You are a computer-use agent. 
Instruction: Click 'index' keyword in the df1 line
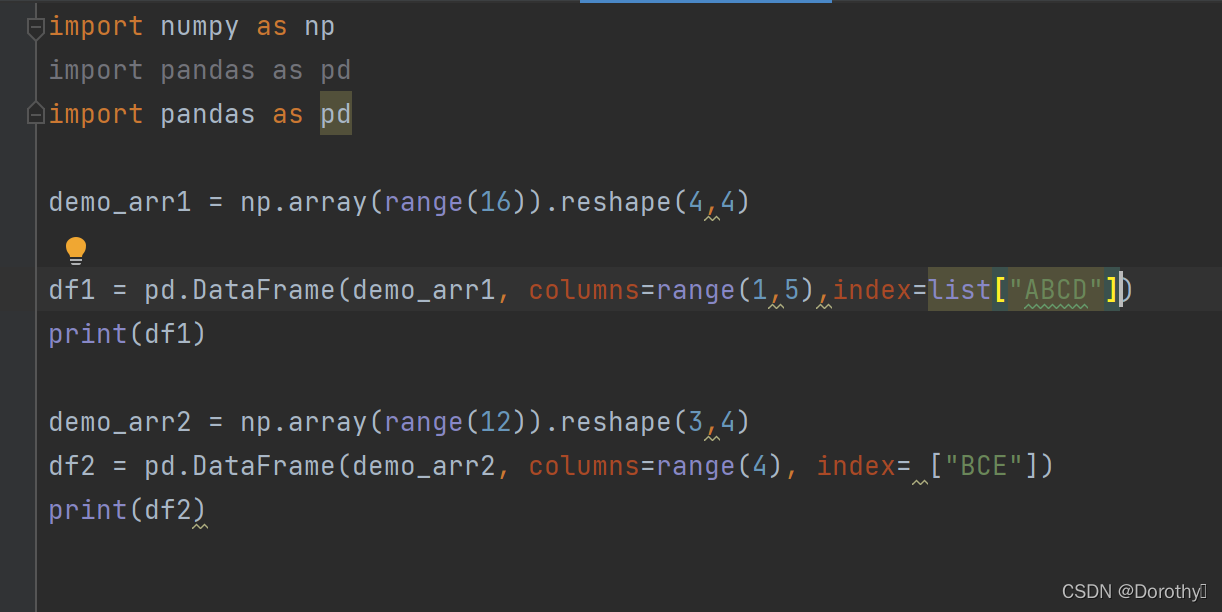[x=872, y=290]
